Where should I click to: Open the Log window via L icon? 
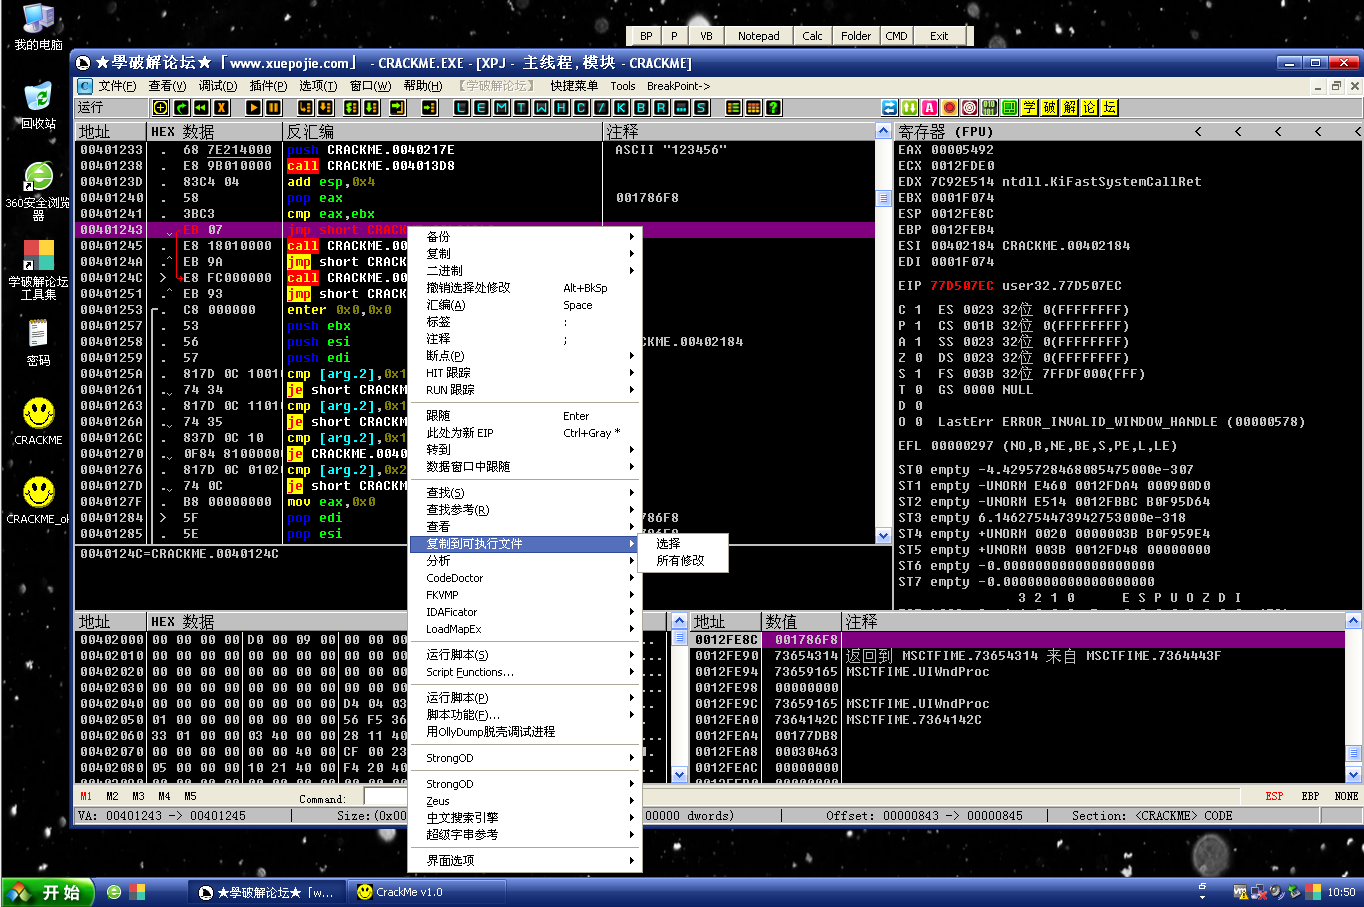(461, 107)
